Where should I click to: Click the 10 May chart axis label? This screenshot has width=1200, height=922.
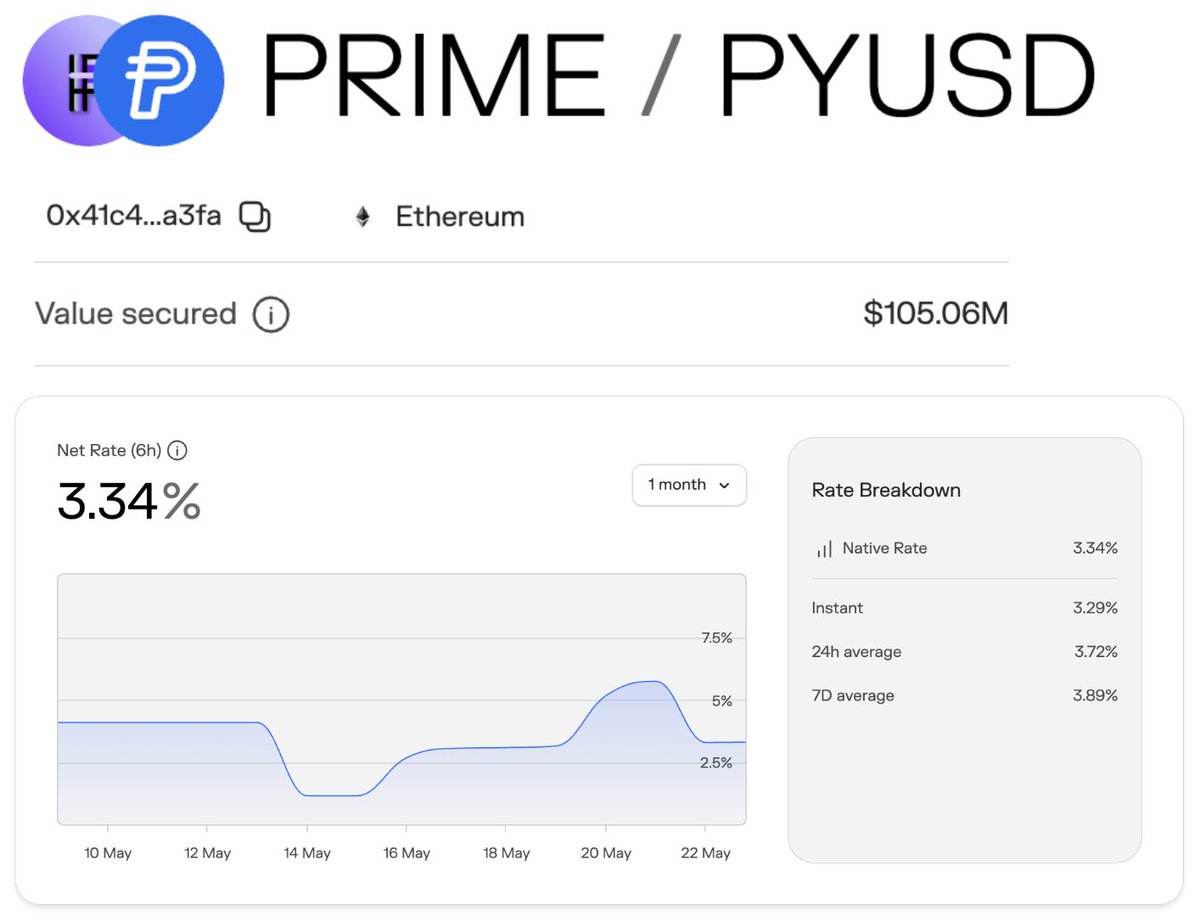click(106, 853)
